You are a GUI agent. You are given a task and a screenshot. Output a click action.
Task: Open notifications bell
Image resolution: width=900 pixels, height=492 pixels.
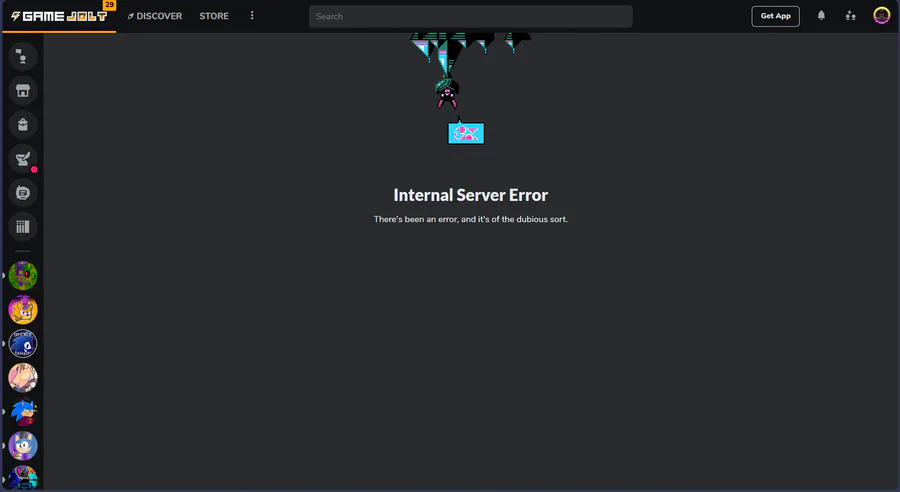click(x=821, y=16)
